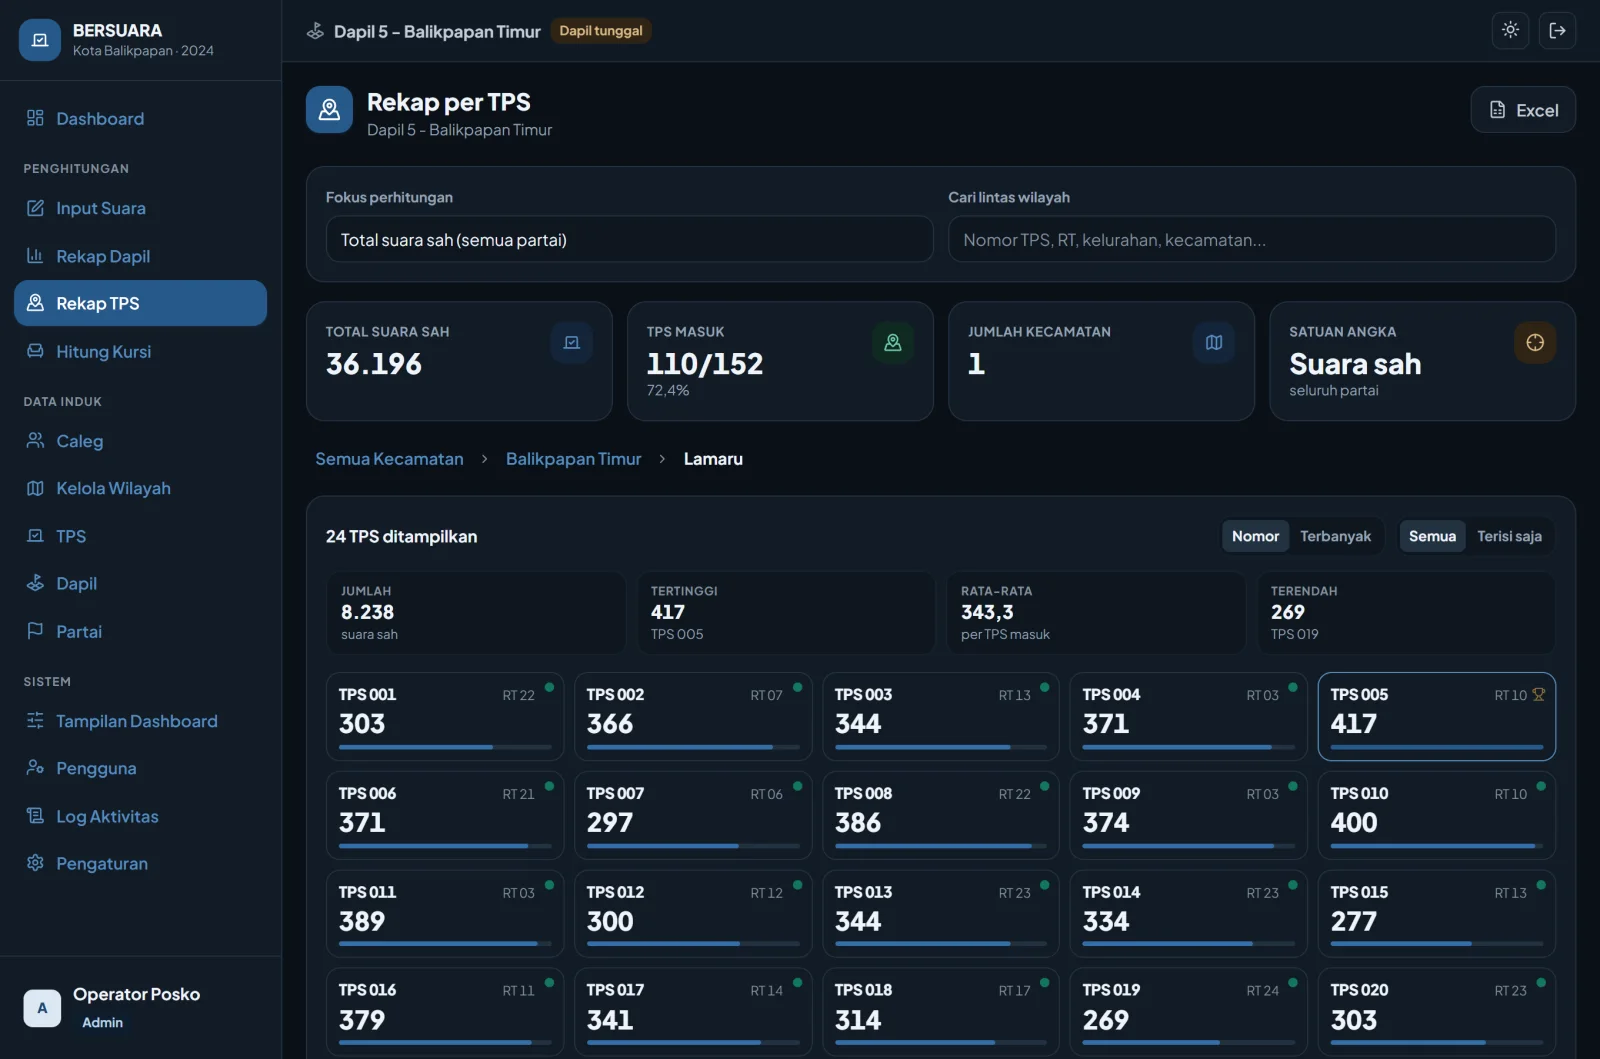Click the Dapil tunggal badge
The height and width of the screenshot is (1059, 1600).
pyautogui.click(x=600, y=31)
